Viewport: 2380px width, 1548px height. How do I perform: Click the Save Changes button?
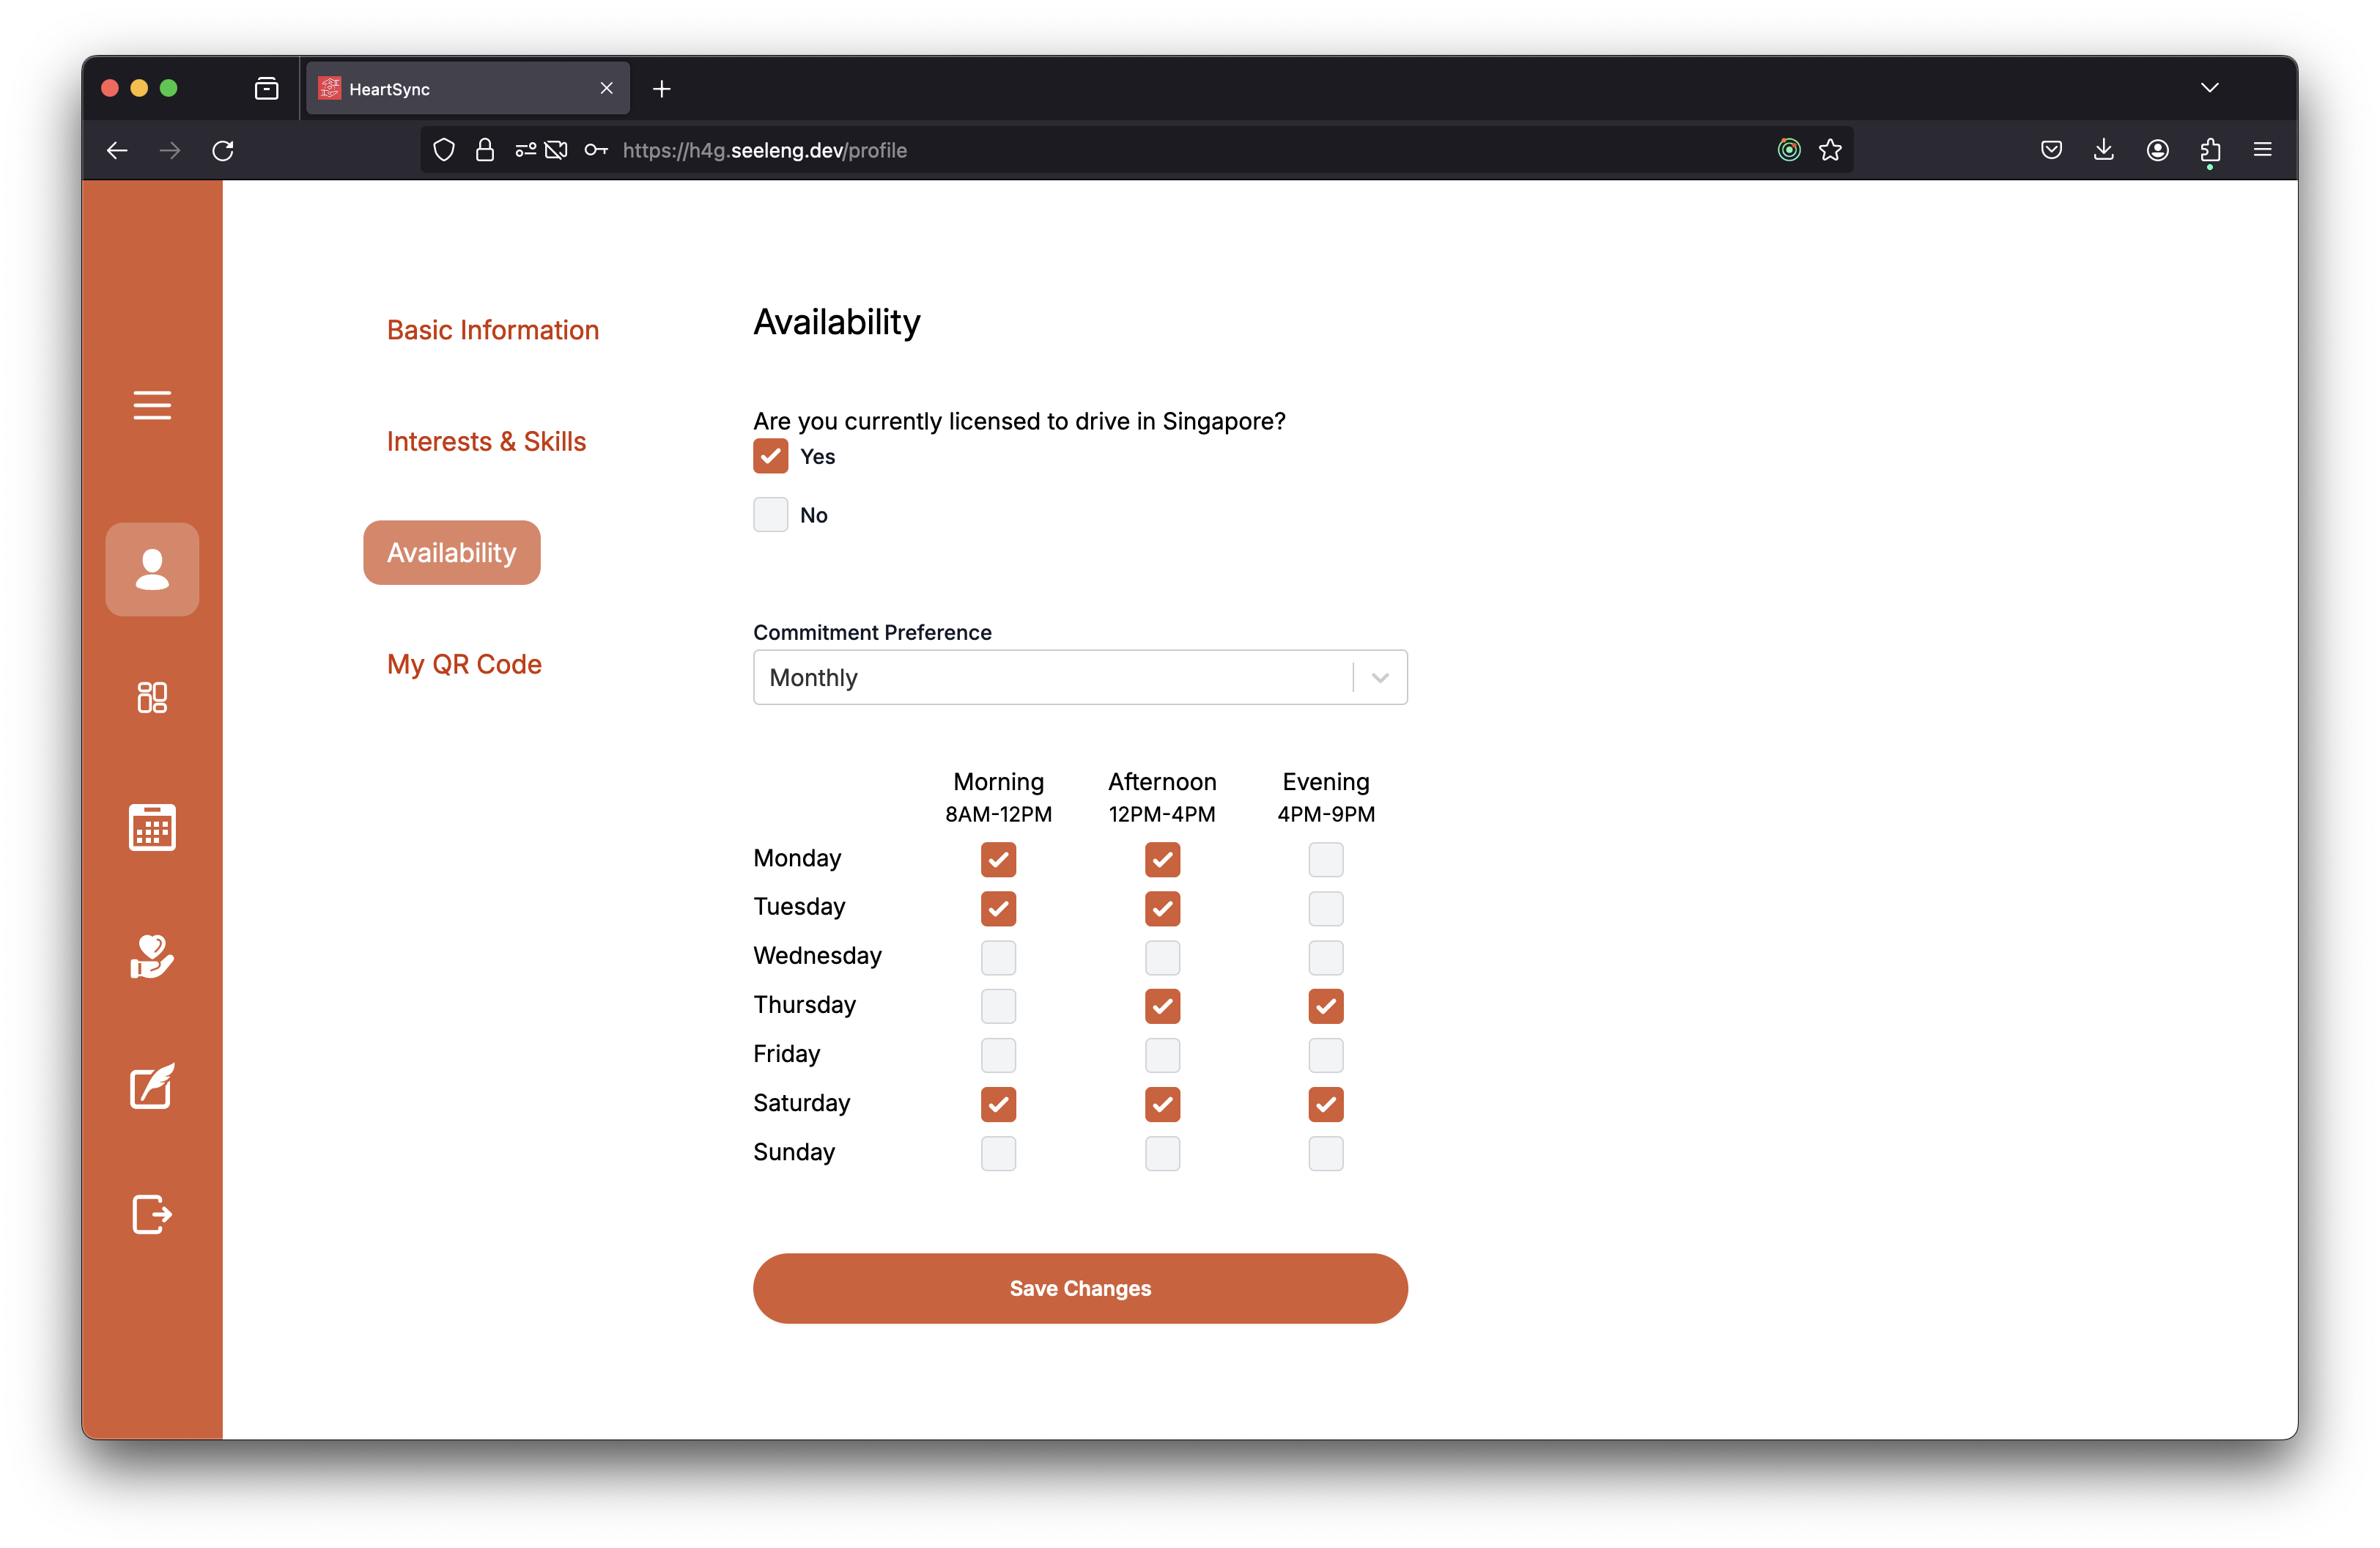[x=1080, y=1288]
